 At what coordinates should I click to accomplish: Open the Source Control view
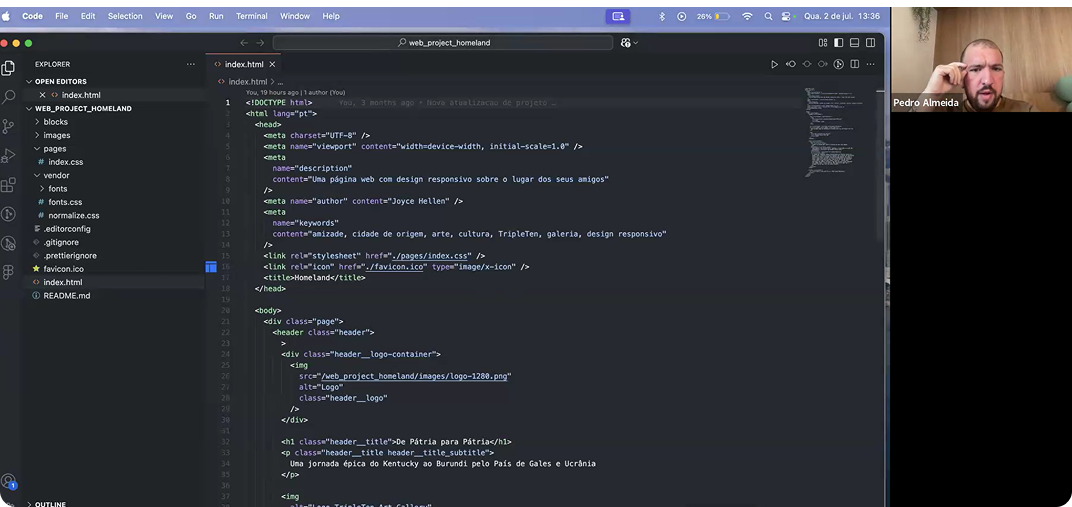click(9, 126)
